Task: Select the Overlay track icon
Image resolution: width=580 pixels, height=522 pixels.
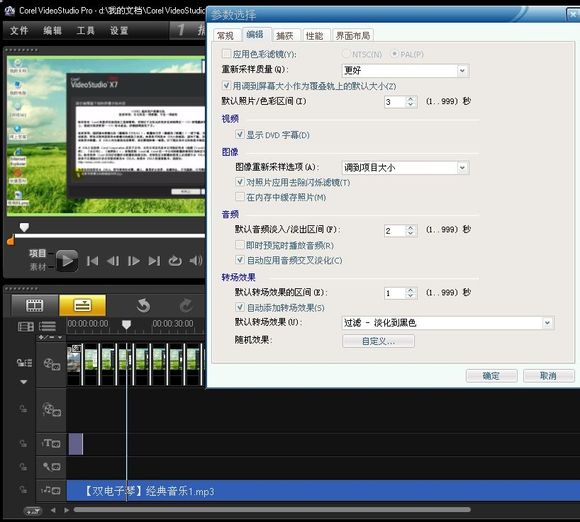Action: (x=51, y=410)
